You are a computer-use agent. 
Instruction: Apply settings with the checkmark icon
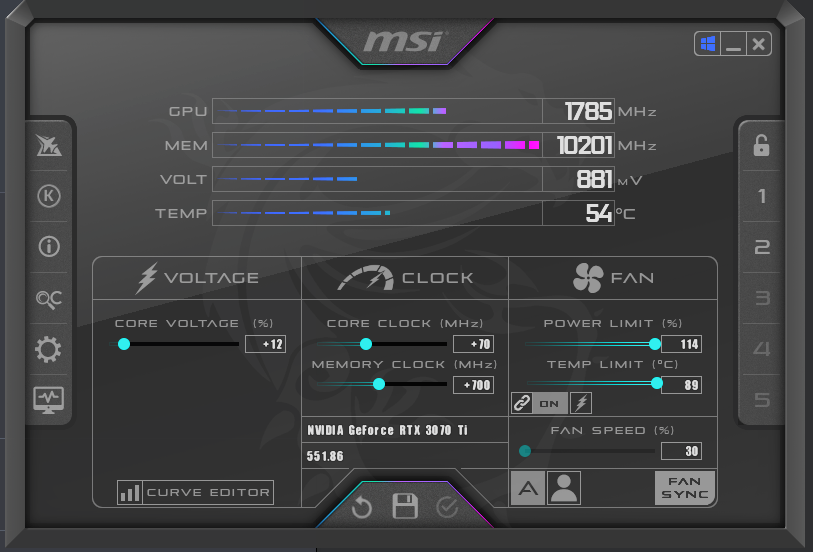[x=447, y=507]
